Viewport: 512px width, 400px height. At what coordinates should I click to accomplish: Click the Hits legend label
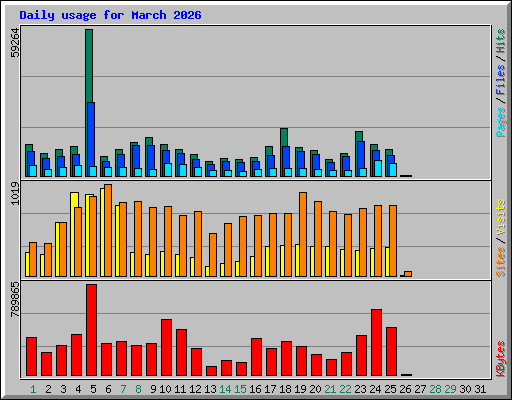(x=501, y=41)
